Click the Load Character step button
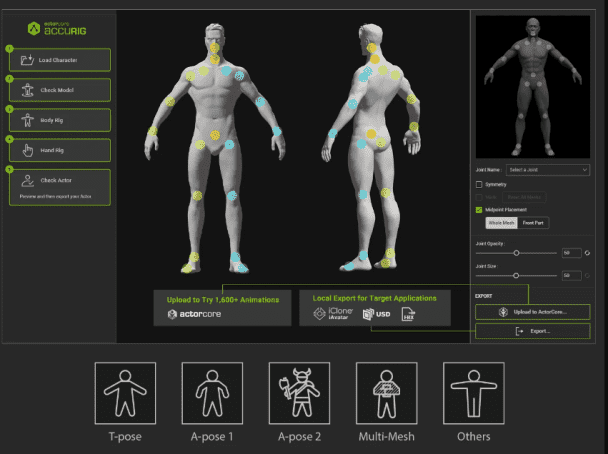The width and height of the screenshot is (608, 454). (60, 60)
